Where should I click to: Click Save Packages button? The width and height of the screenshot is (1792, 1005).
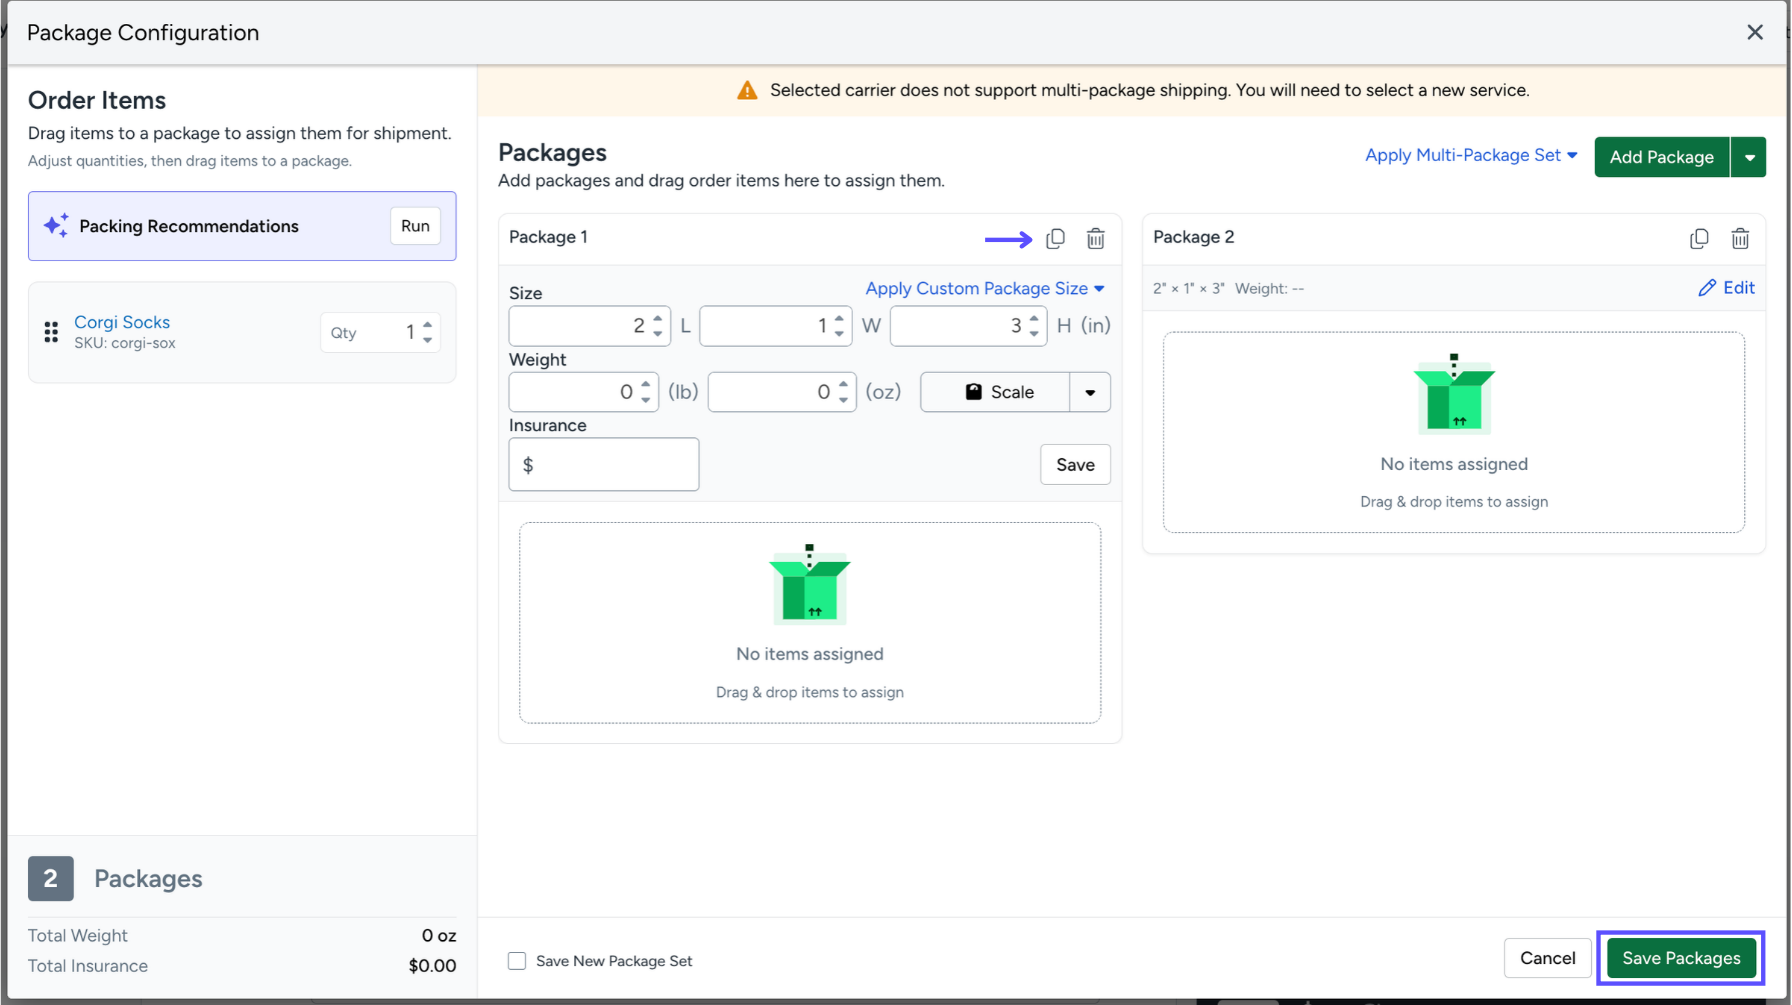(1681, 958)
